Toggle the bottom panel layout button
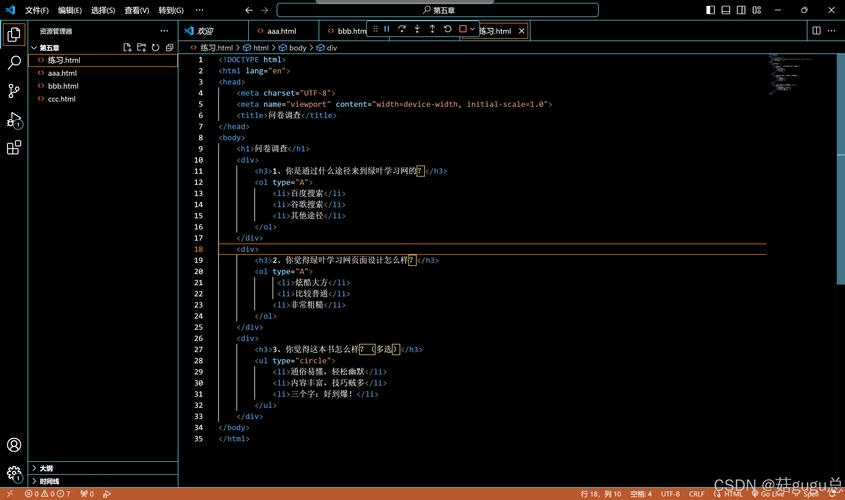The image size is (845, 500). click(x=724, y=10)
